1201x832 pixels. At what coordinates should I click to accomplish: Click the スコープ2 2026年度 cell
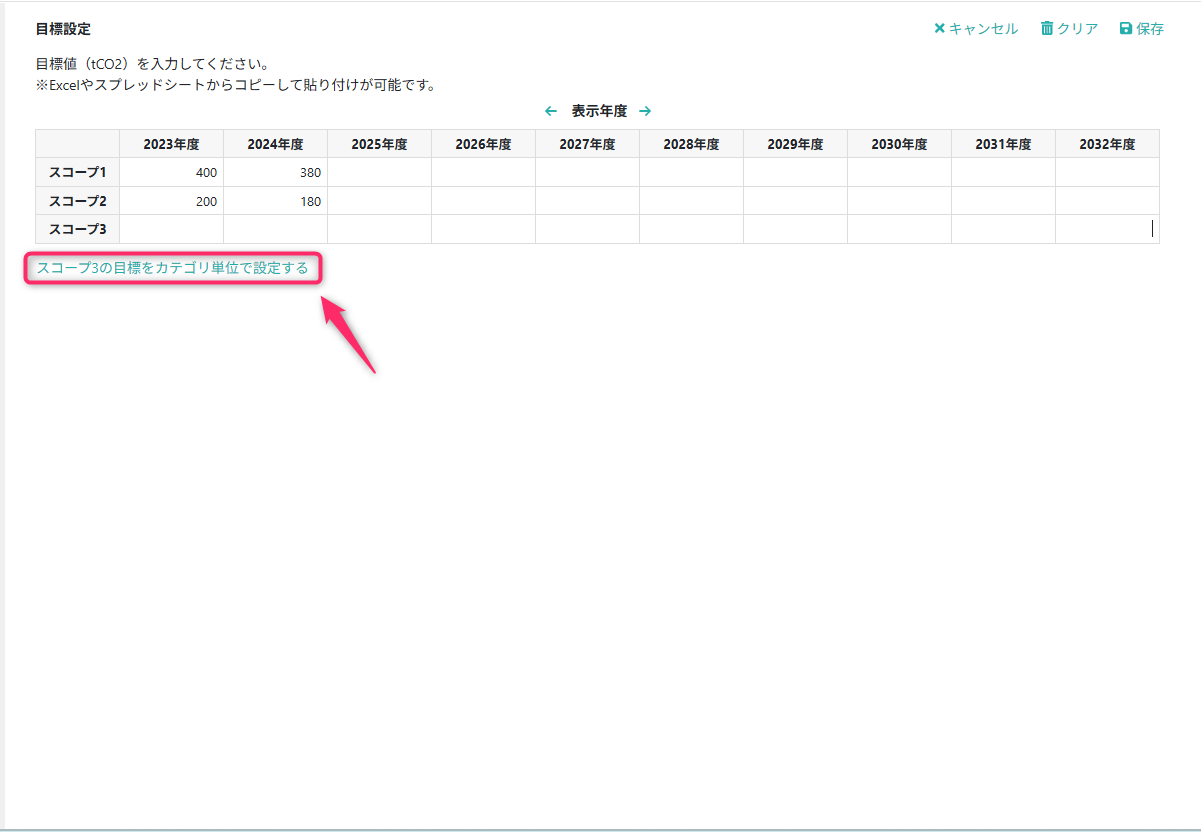pos(483,201)
